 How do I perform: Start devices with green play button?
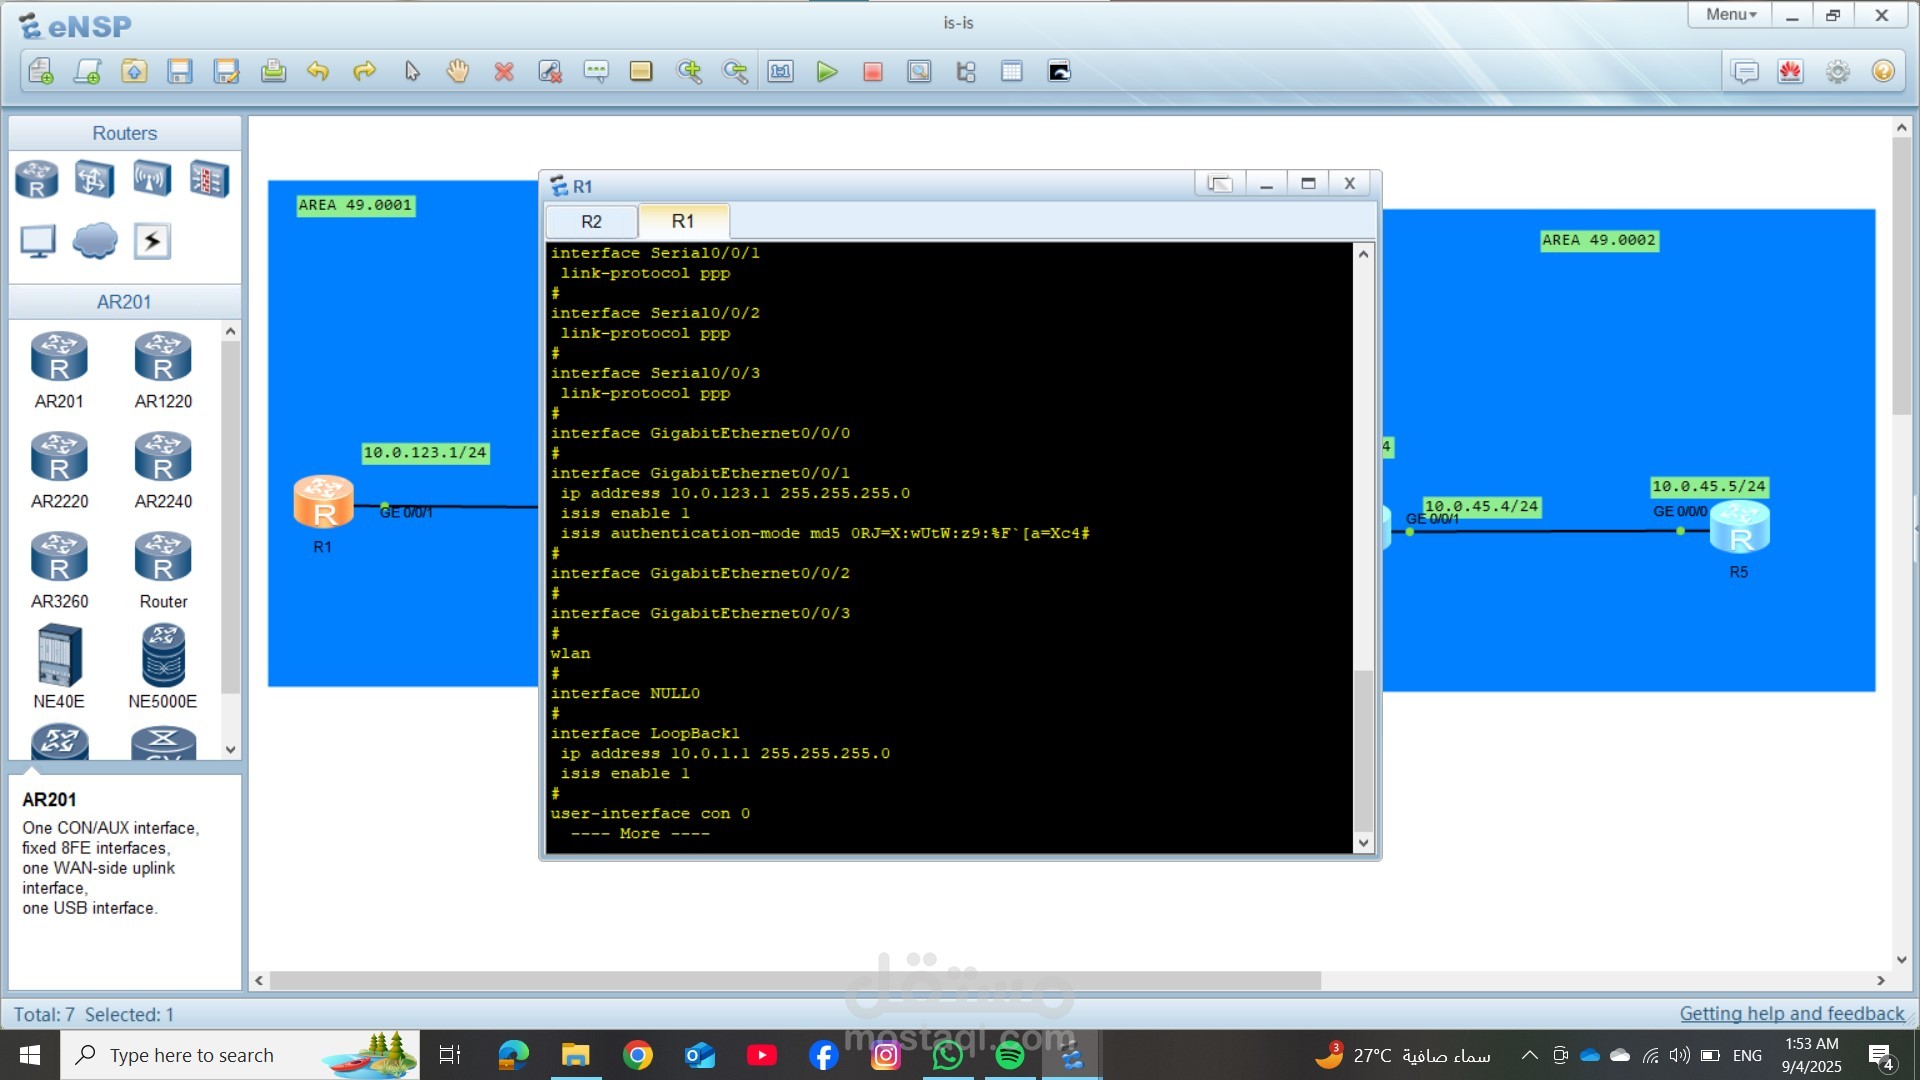tap(827, 71)
